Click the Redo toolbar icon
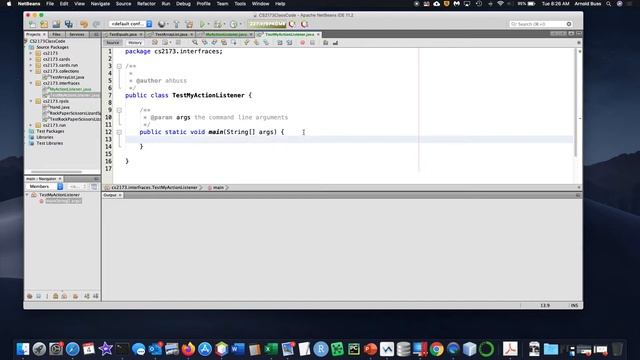Viewport: 640px width, 360px height. 96,24
